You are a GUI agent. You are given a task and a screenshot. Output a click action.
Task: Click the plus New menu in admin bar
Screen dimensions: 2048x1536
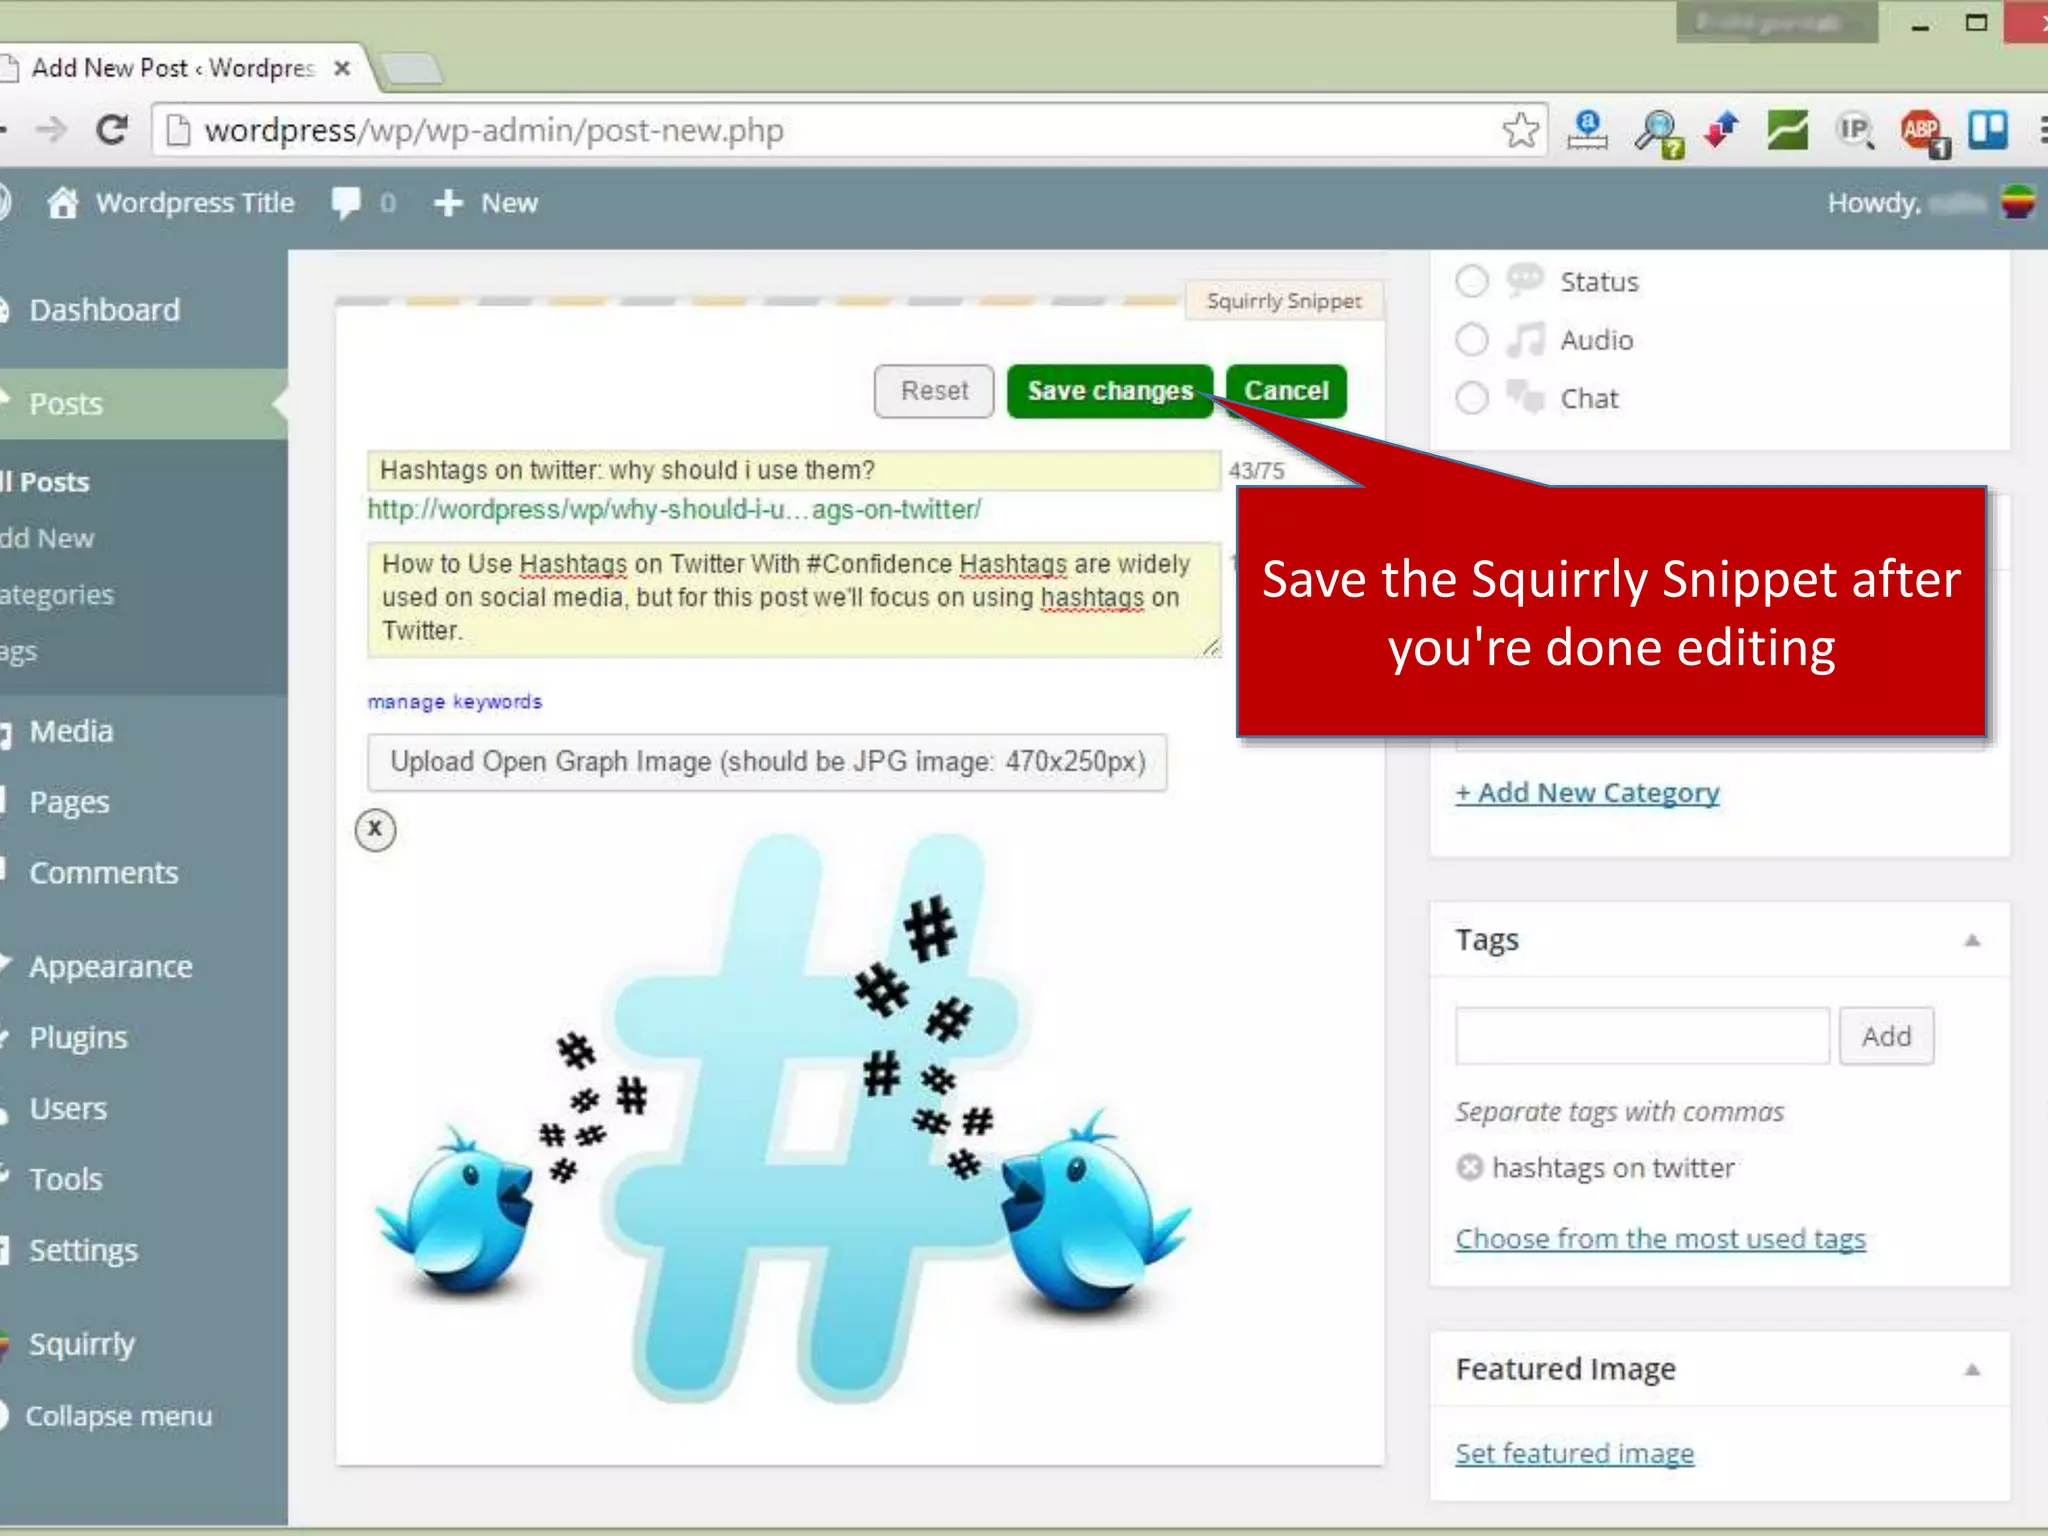point(486,203)
